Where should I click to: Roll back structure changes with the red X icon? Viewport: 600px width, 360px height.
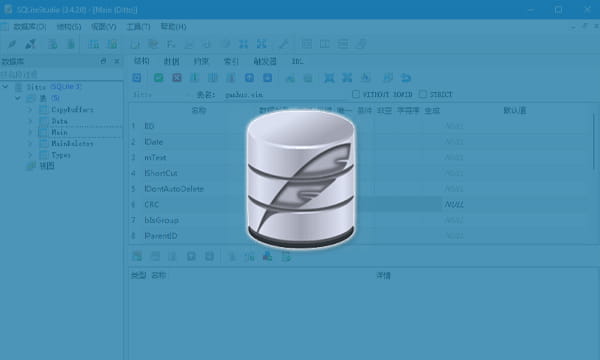tap(177, 78)
